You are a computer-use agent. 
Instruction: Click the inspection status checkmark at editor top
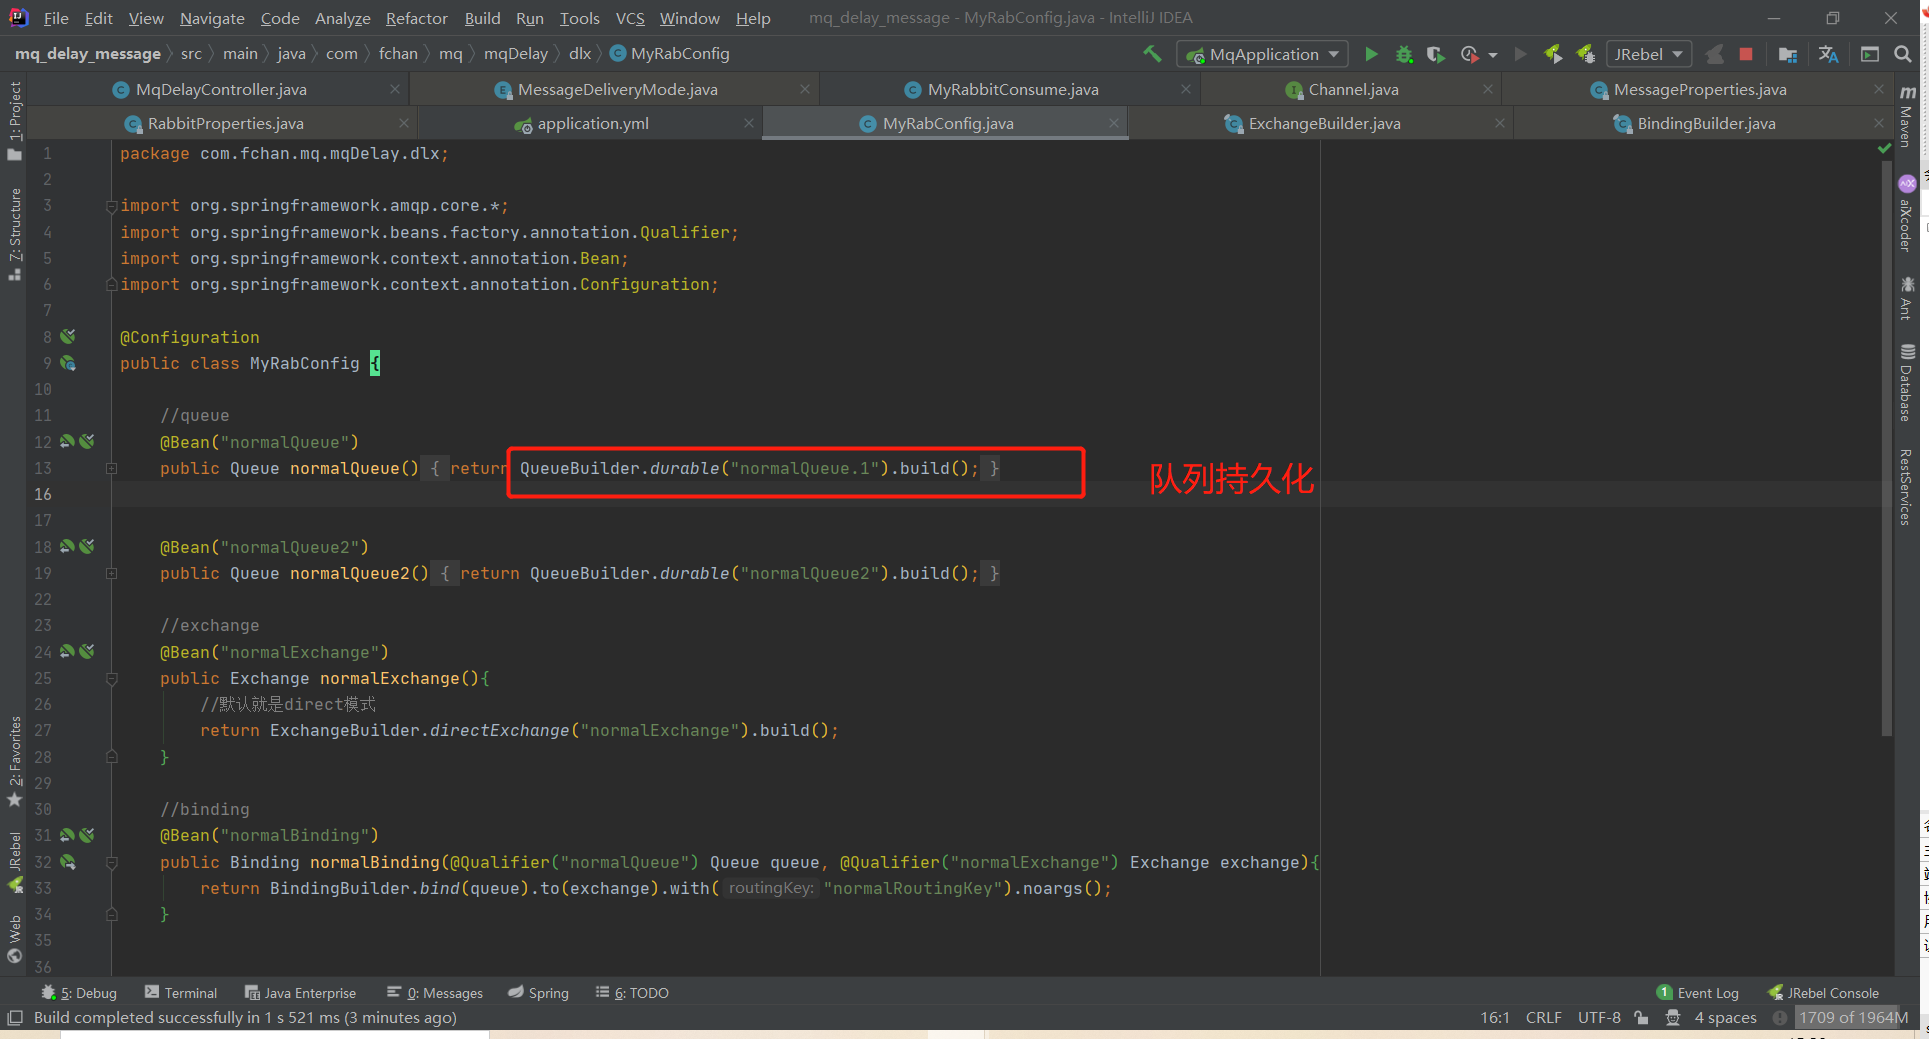(1885, 148)
